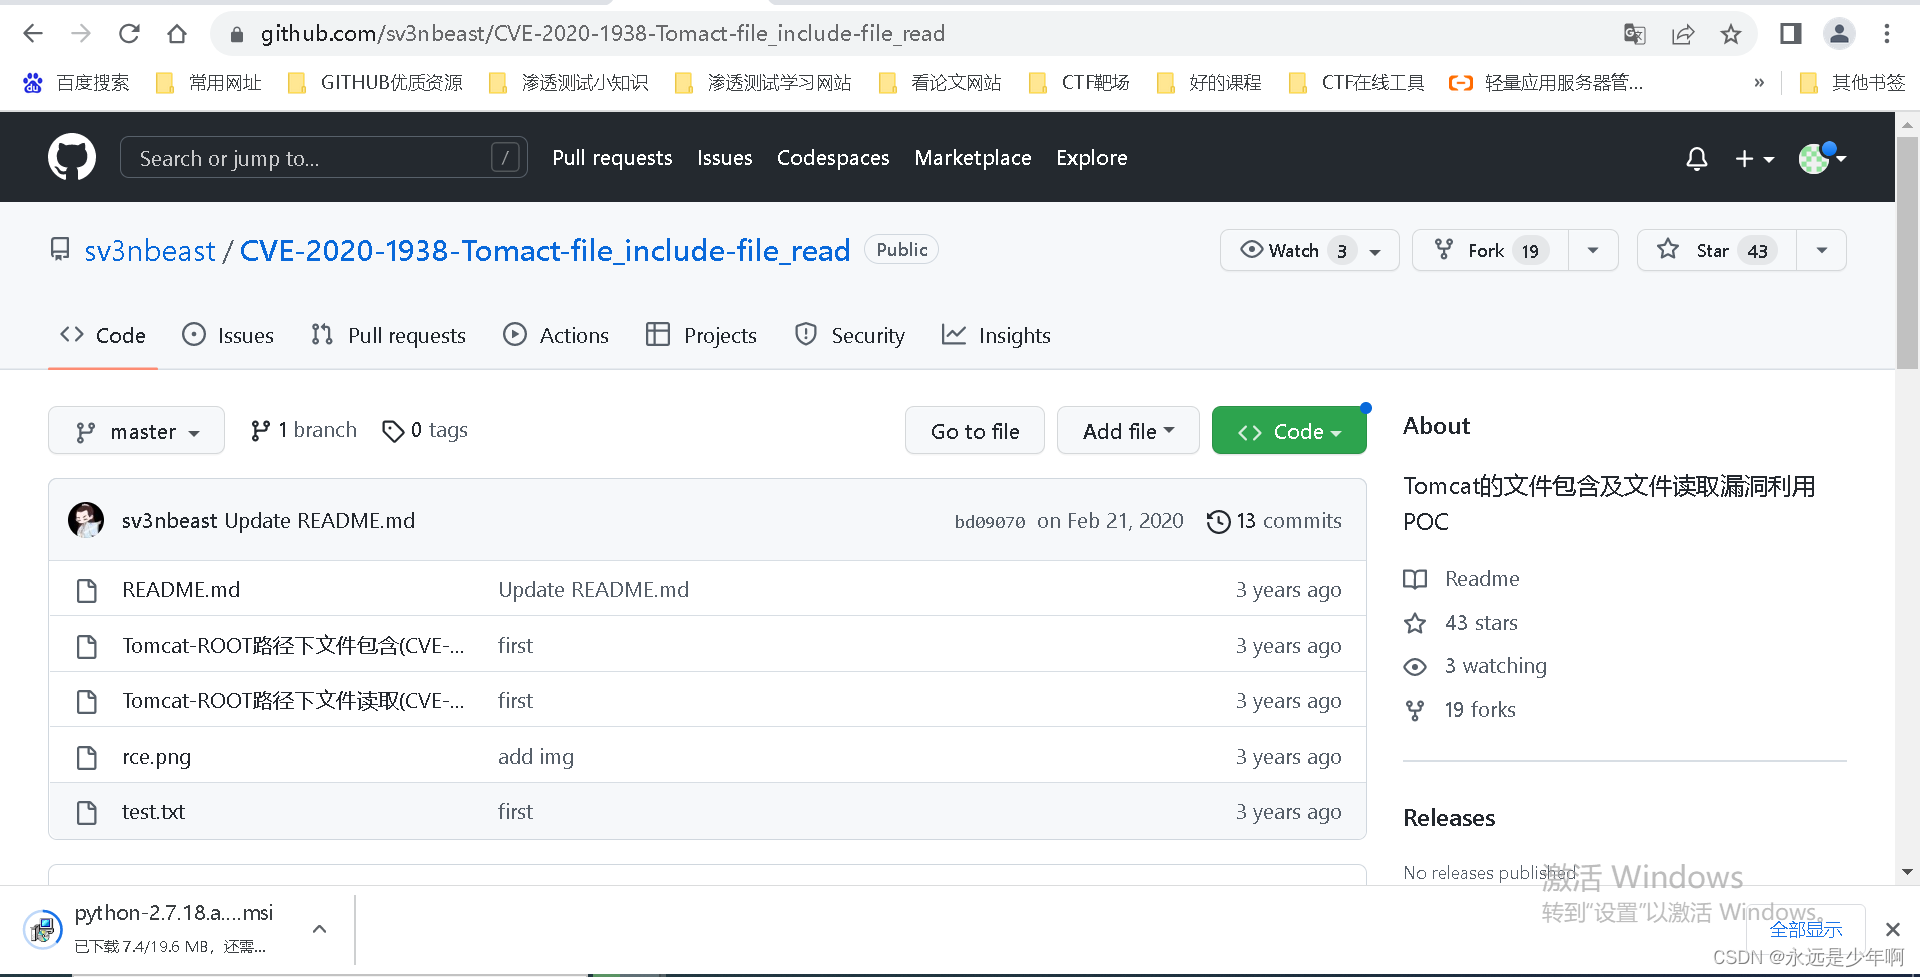Expand the python-2.7.18 download options chevron

click(x=319, y=929)
